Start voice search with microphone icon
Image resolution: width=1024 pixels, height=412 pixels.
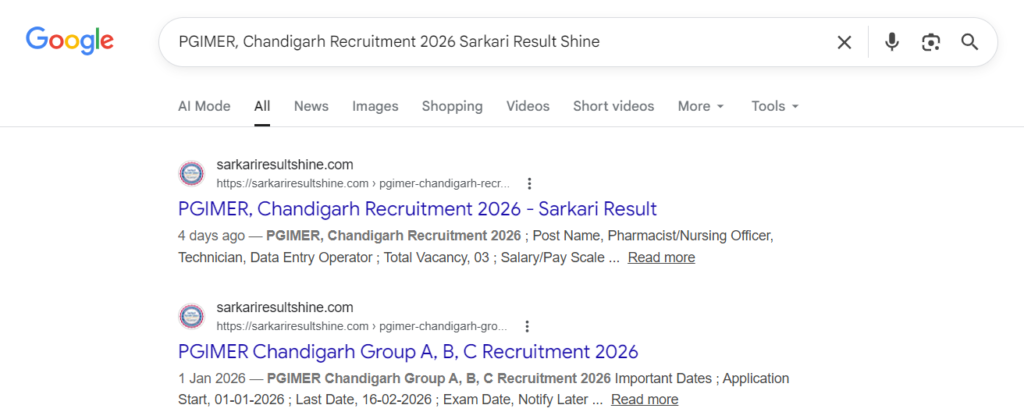click(x=892, y=42)
